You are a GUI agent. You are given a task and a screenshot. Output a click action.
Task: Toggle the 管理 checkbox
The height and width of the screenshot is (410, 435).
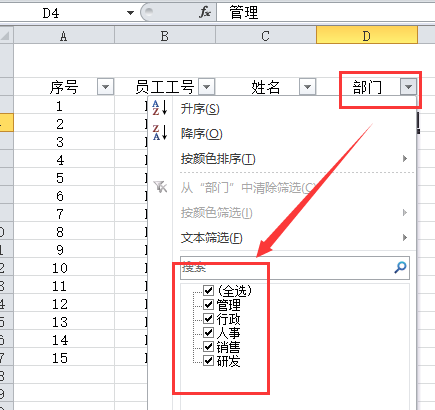click(209, 304)
